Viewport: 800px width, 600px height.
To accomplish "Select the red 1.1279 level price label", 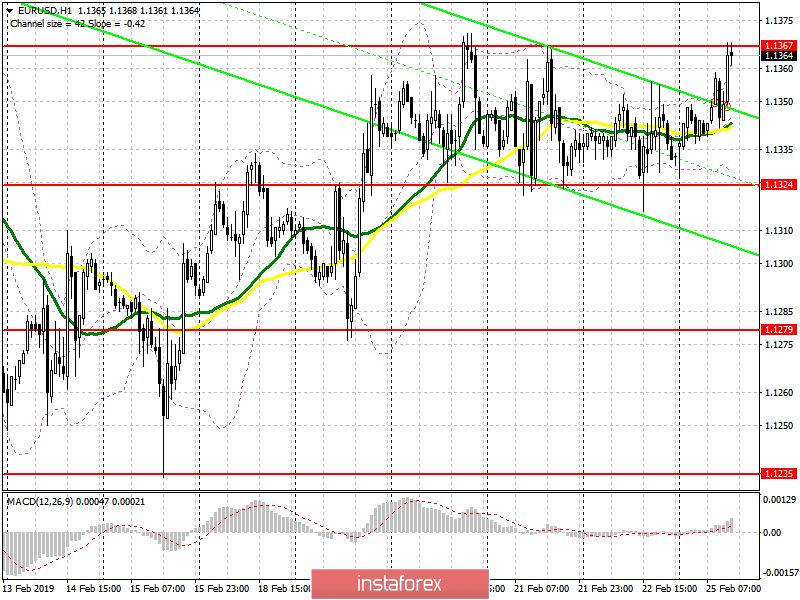I will pos(779,330).
